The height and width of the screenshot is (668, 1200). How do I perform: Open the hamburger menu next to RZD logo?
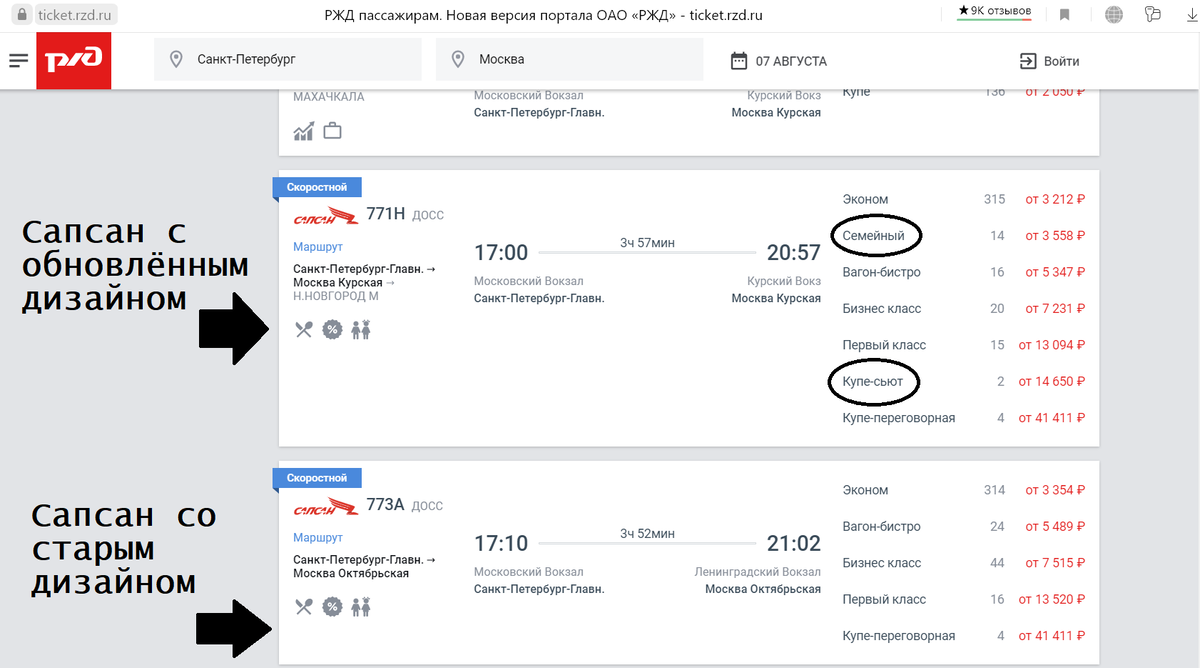pos(19,61)
